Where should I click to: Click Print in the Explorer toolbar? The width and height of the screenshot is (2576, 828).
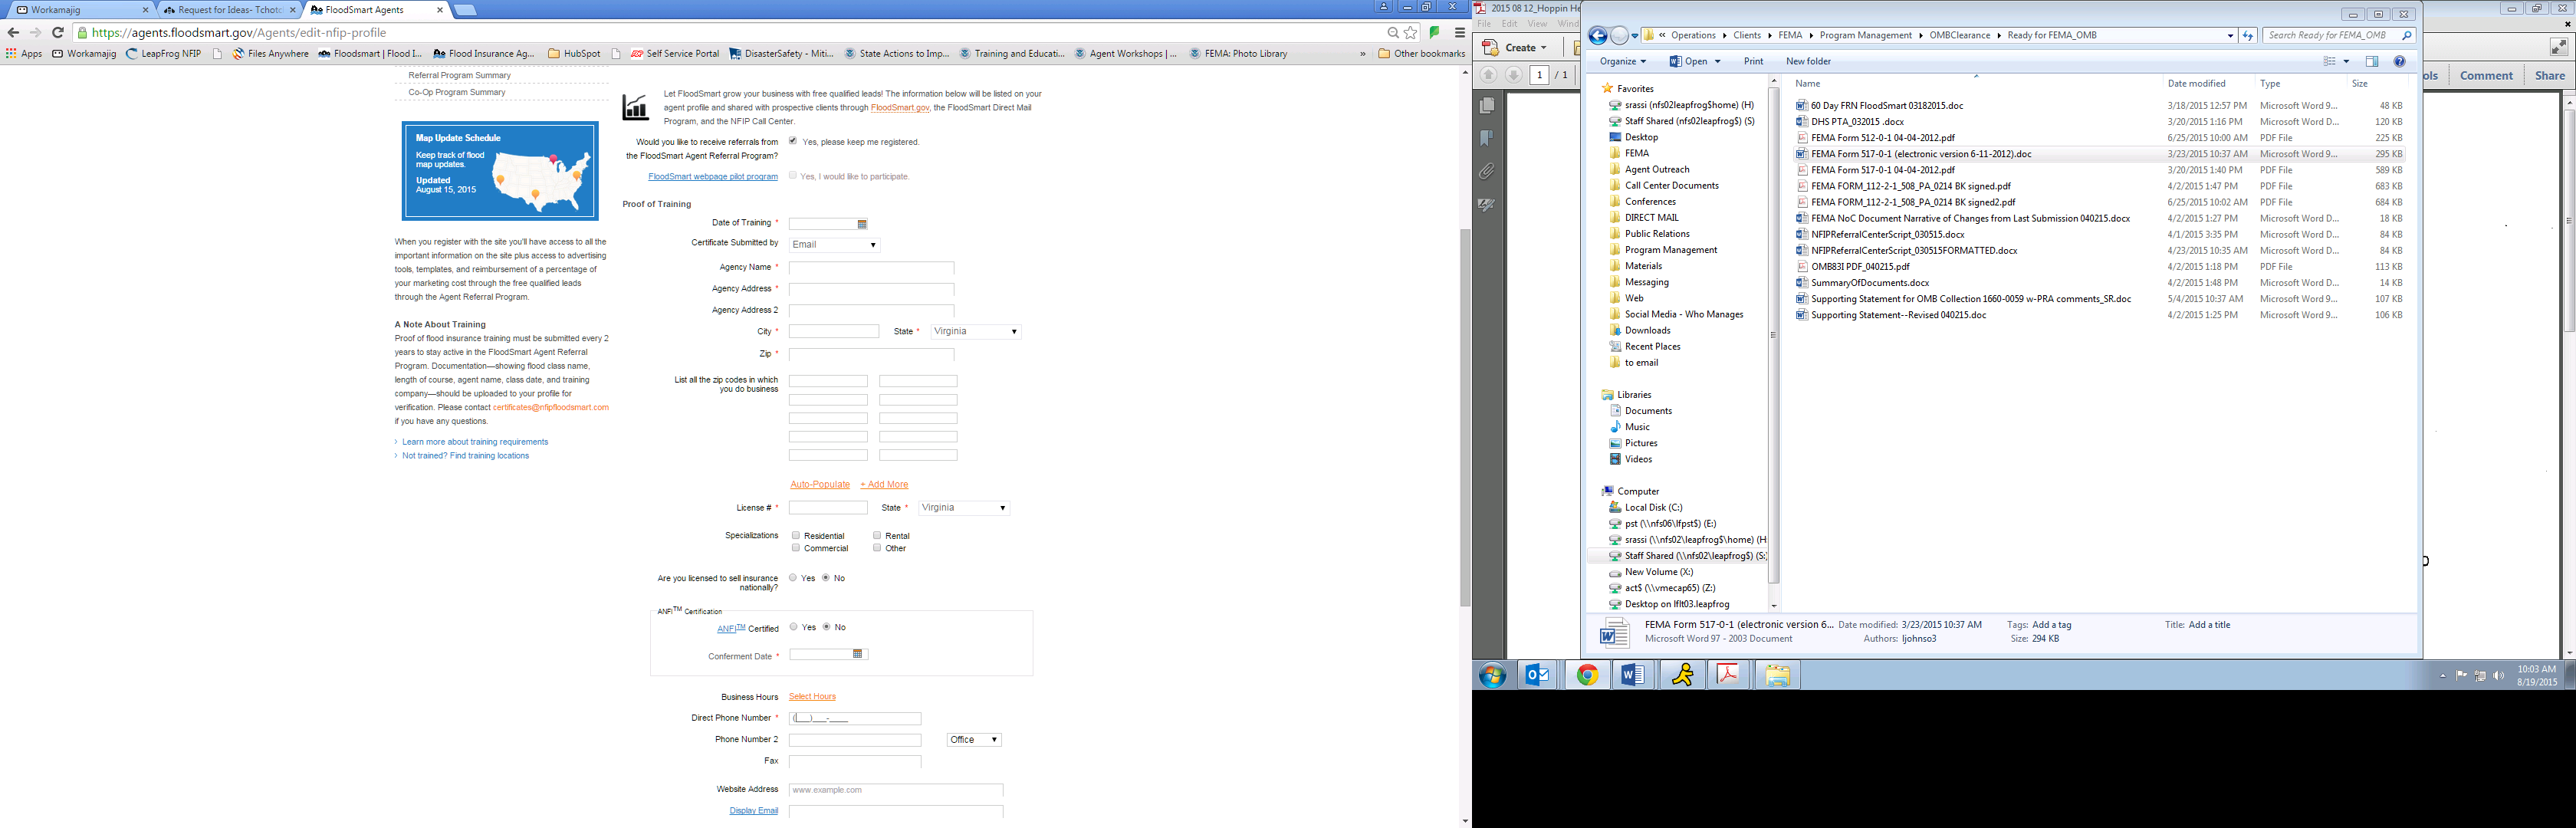[1753, 61]
